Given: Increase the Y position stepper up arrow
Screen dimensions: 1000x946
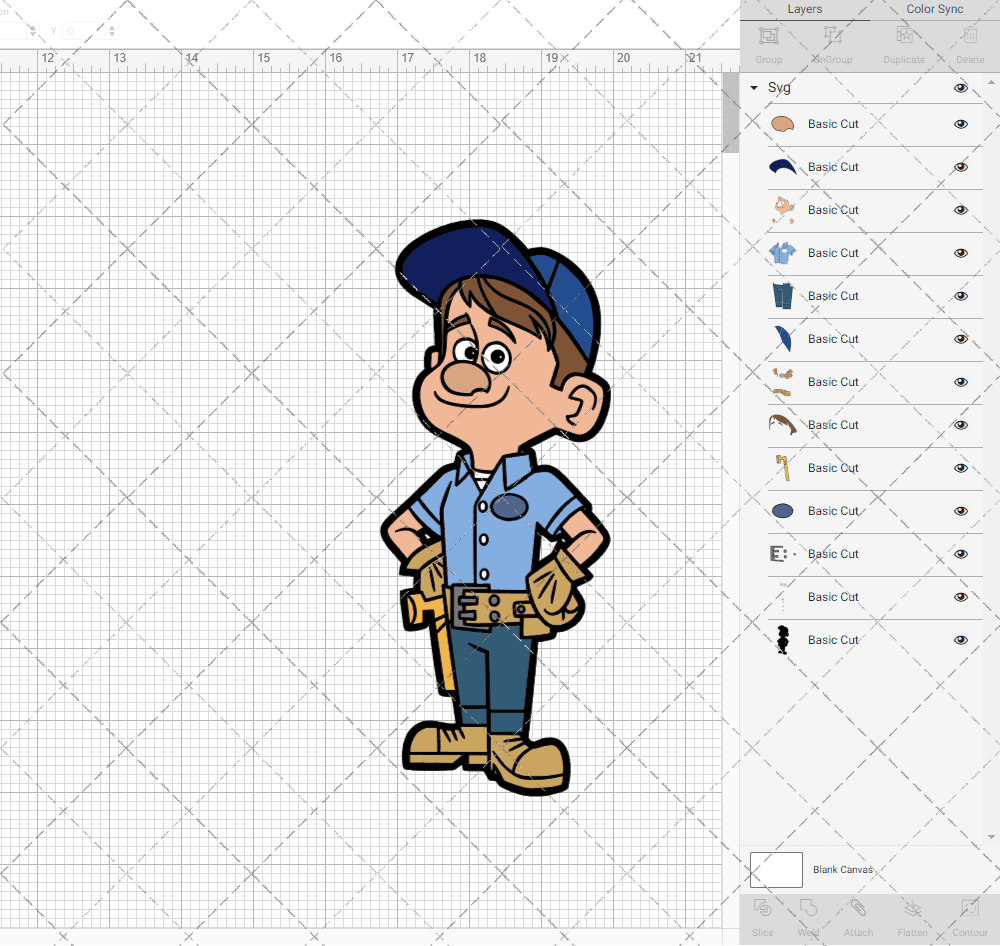Looking at the screenshot, I should coord(112,27).
